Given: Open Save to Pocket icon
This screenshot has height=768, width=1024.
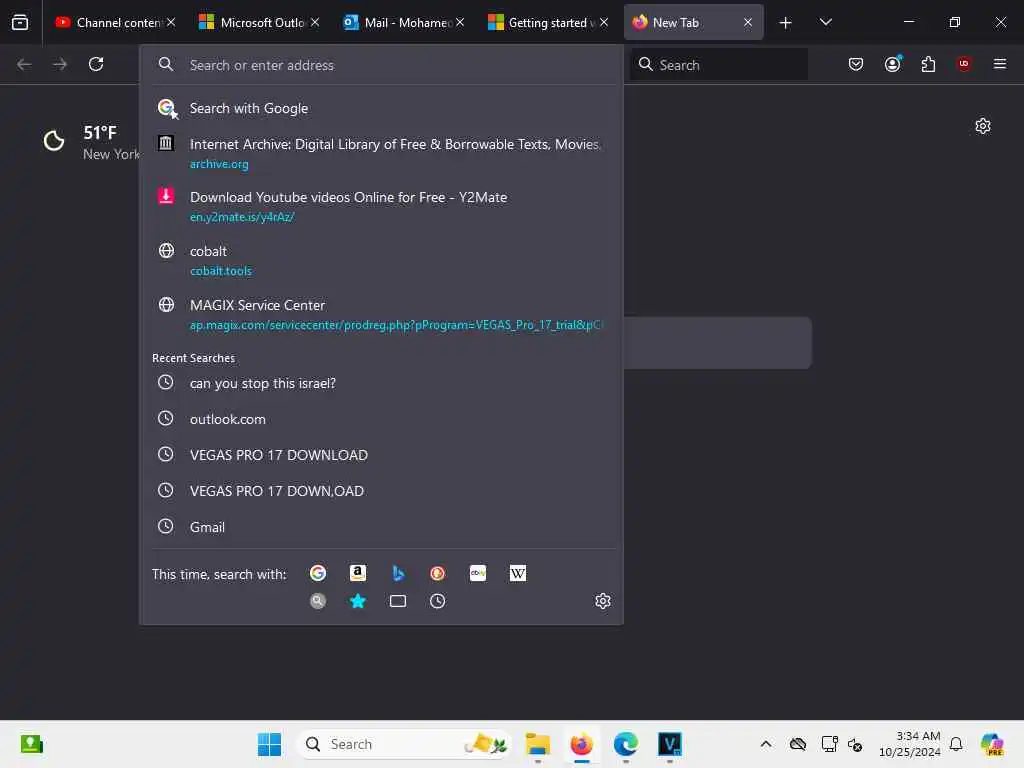Looking at the screenshot, I should [856, 64].
